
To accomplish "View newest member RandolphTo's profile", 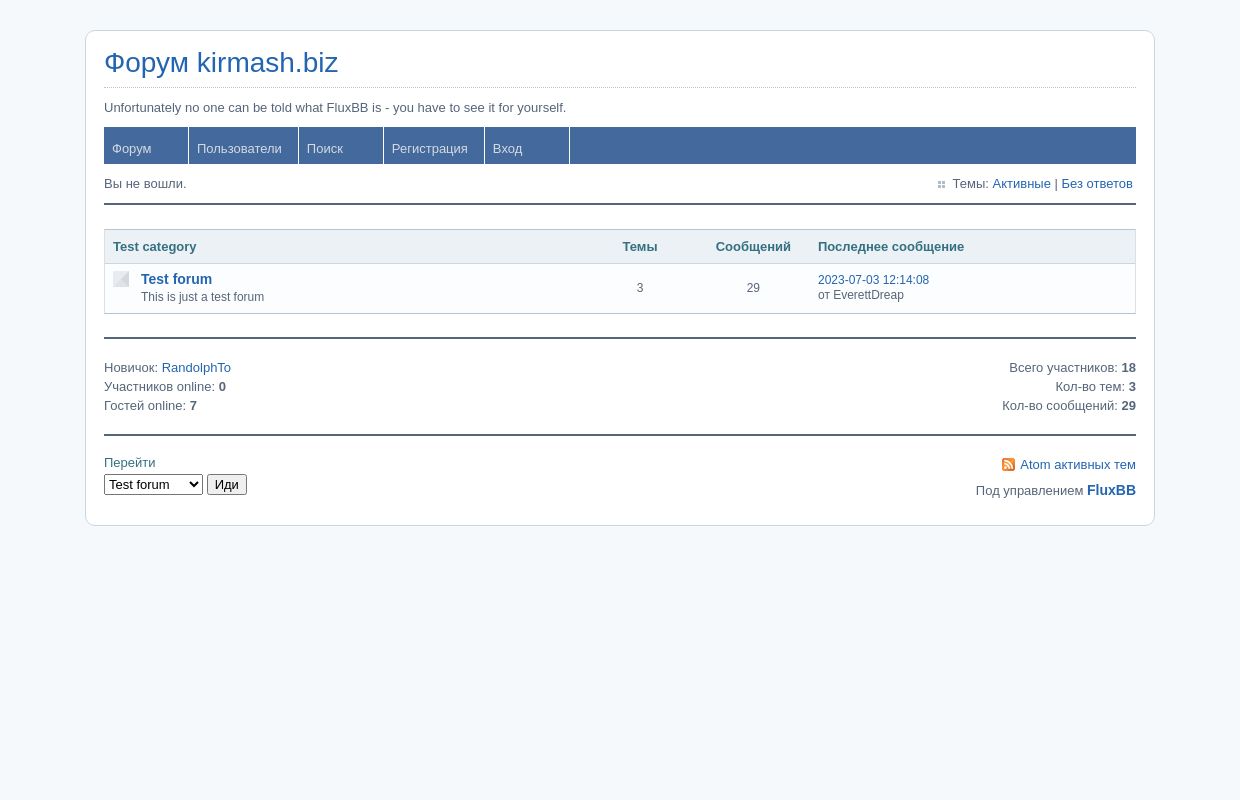I will [196, 368].
